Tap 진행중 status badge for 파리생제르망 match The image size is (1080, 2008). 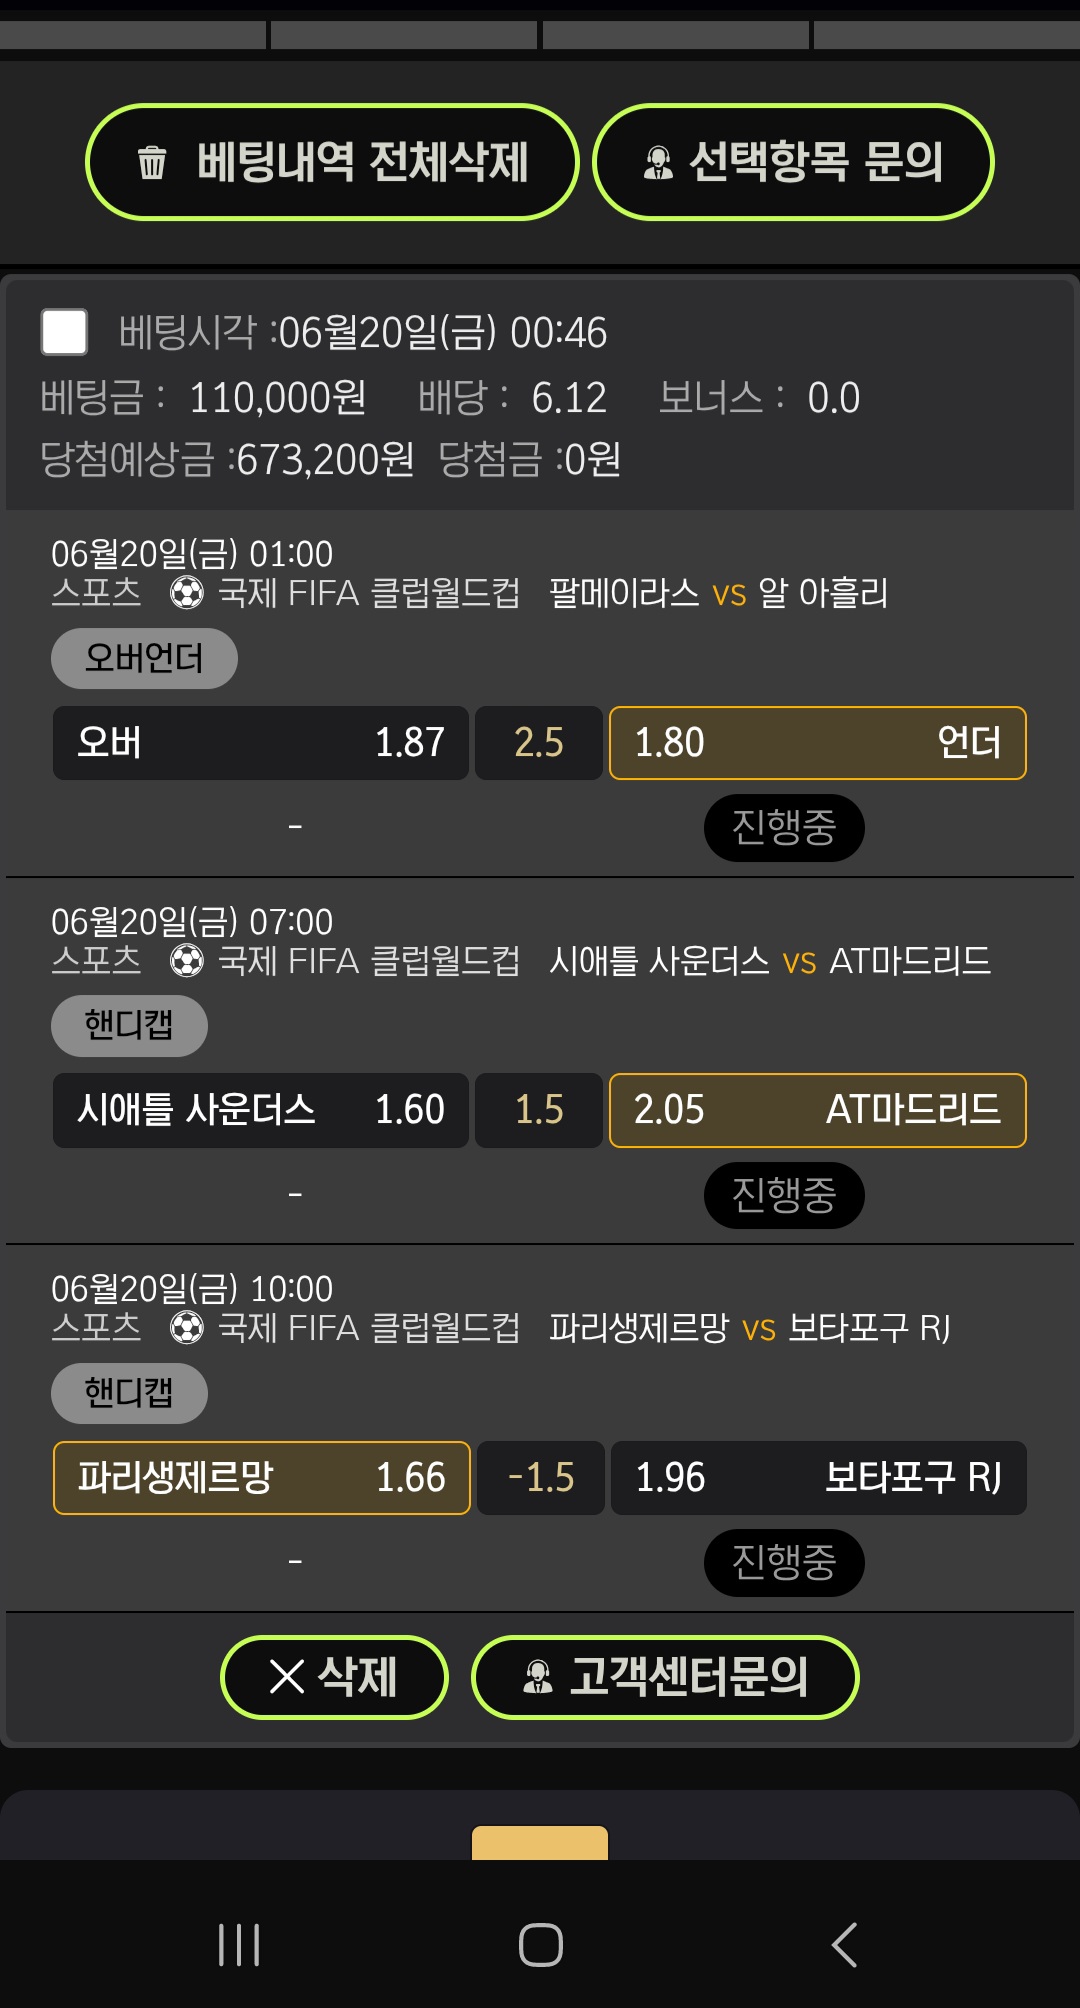[x=784, y=1562]
